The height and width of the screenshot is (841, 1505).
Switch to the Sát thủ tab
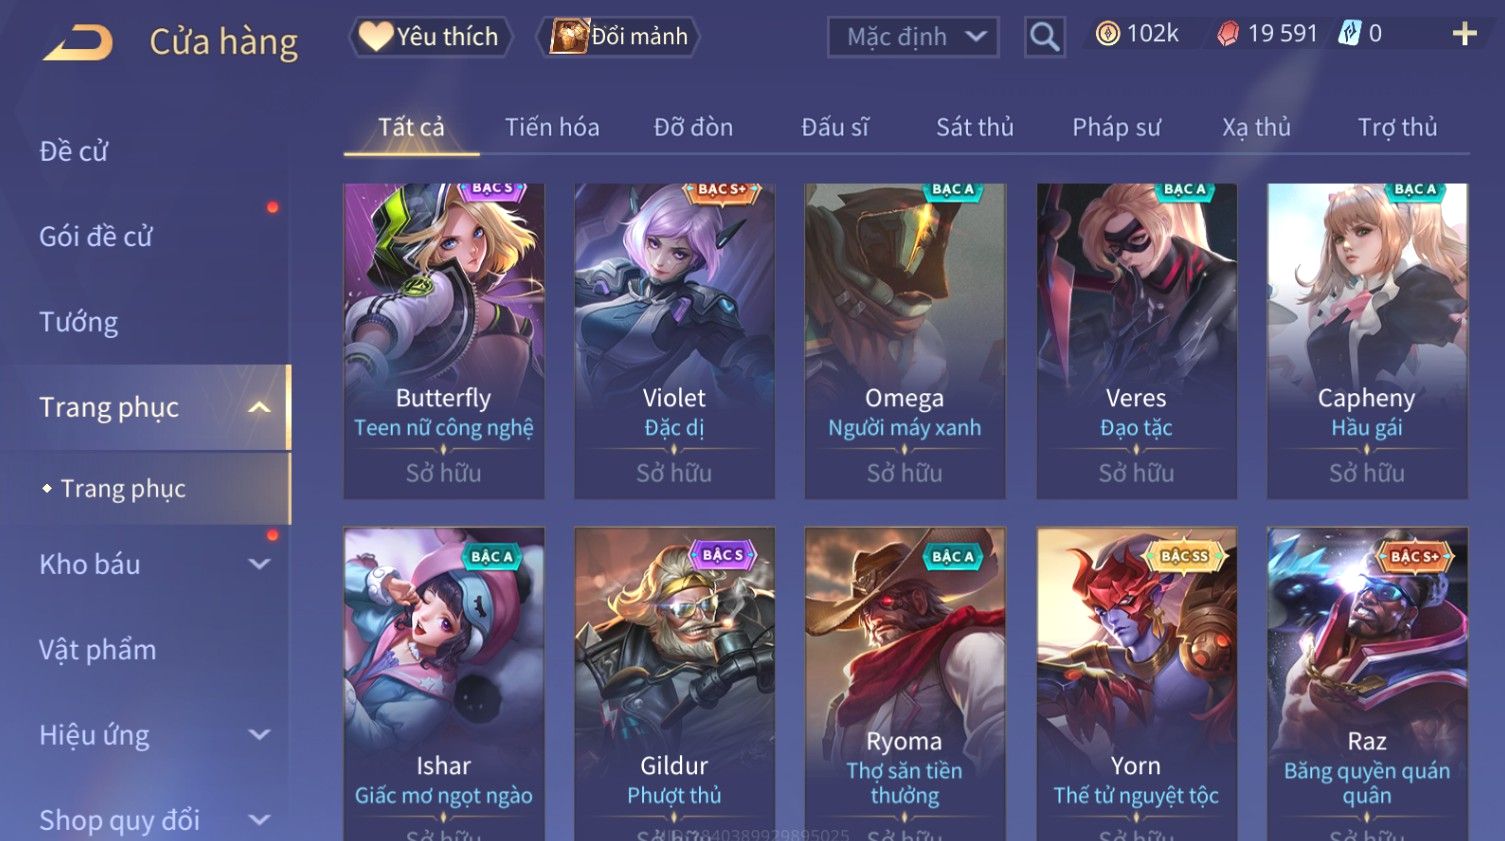(x=975, y=127)
